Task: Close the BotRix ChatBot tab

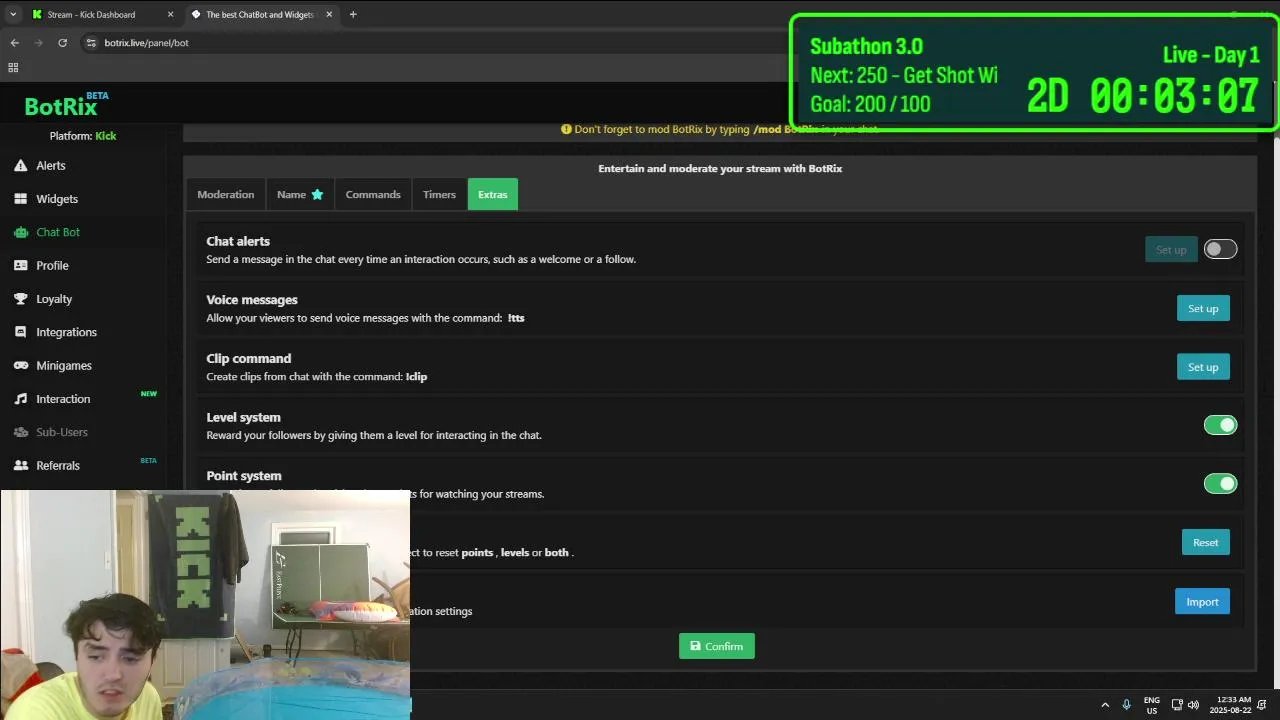Action: coord(329,14)
